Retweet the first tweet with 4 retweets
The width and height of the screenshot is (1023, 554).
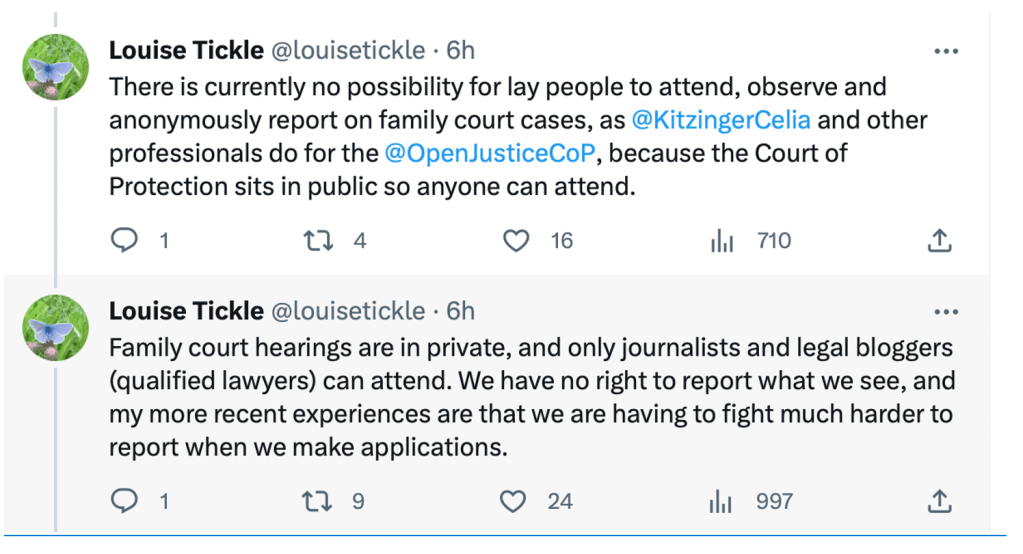point(318,241)
